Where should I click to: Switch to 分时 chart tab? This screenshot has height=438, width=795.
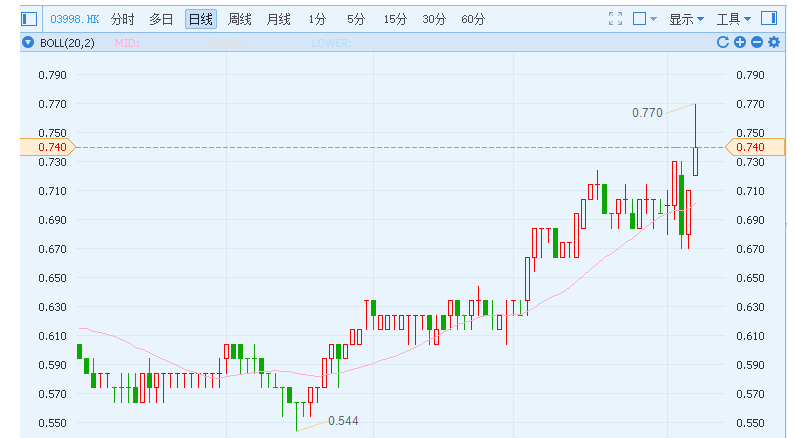point(123,19)
